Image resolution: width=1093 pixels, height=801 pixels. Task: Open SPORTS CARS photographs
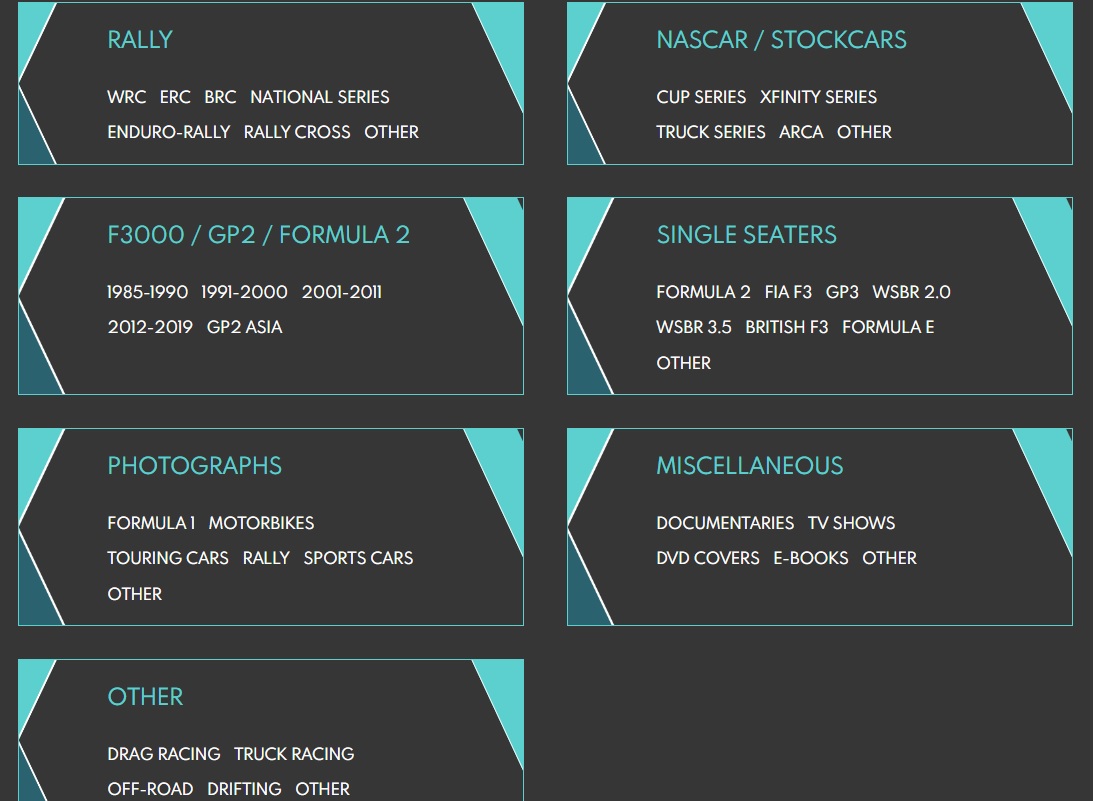tap(358, 558)
